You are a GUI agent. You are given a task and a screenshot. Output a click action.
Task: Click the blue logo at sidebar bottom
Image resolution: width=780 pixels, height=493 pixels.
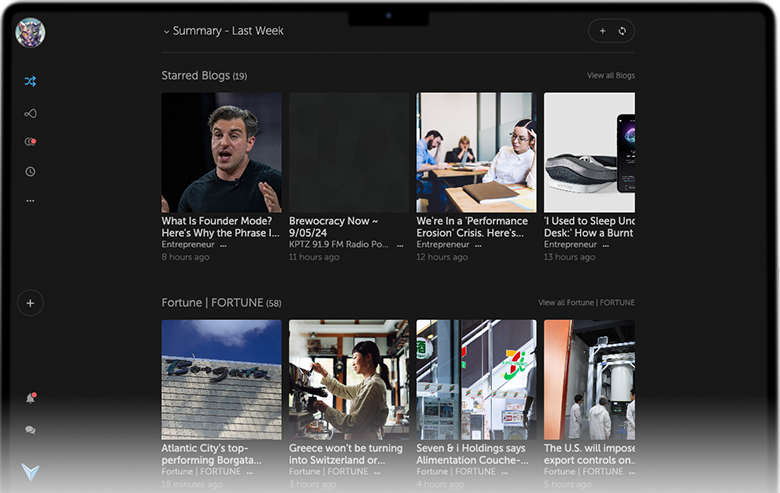click(x=30, y=471)
